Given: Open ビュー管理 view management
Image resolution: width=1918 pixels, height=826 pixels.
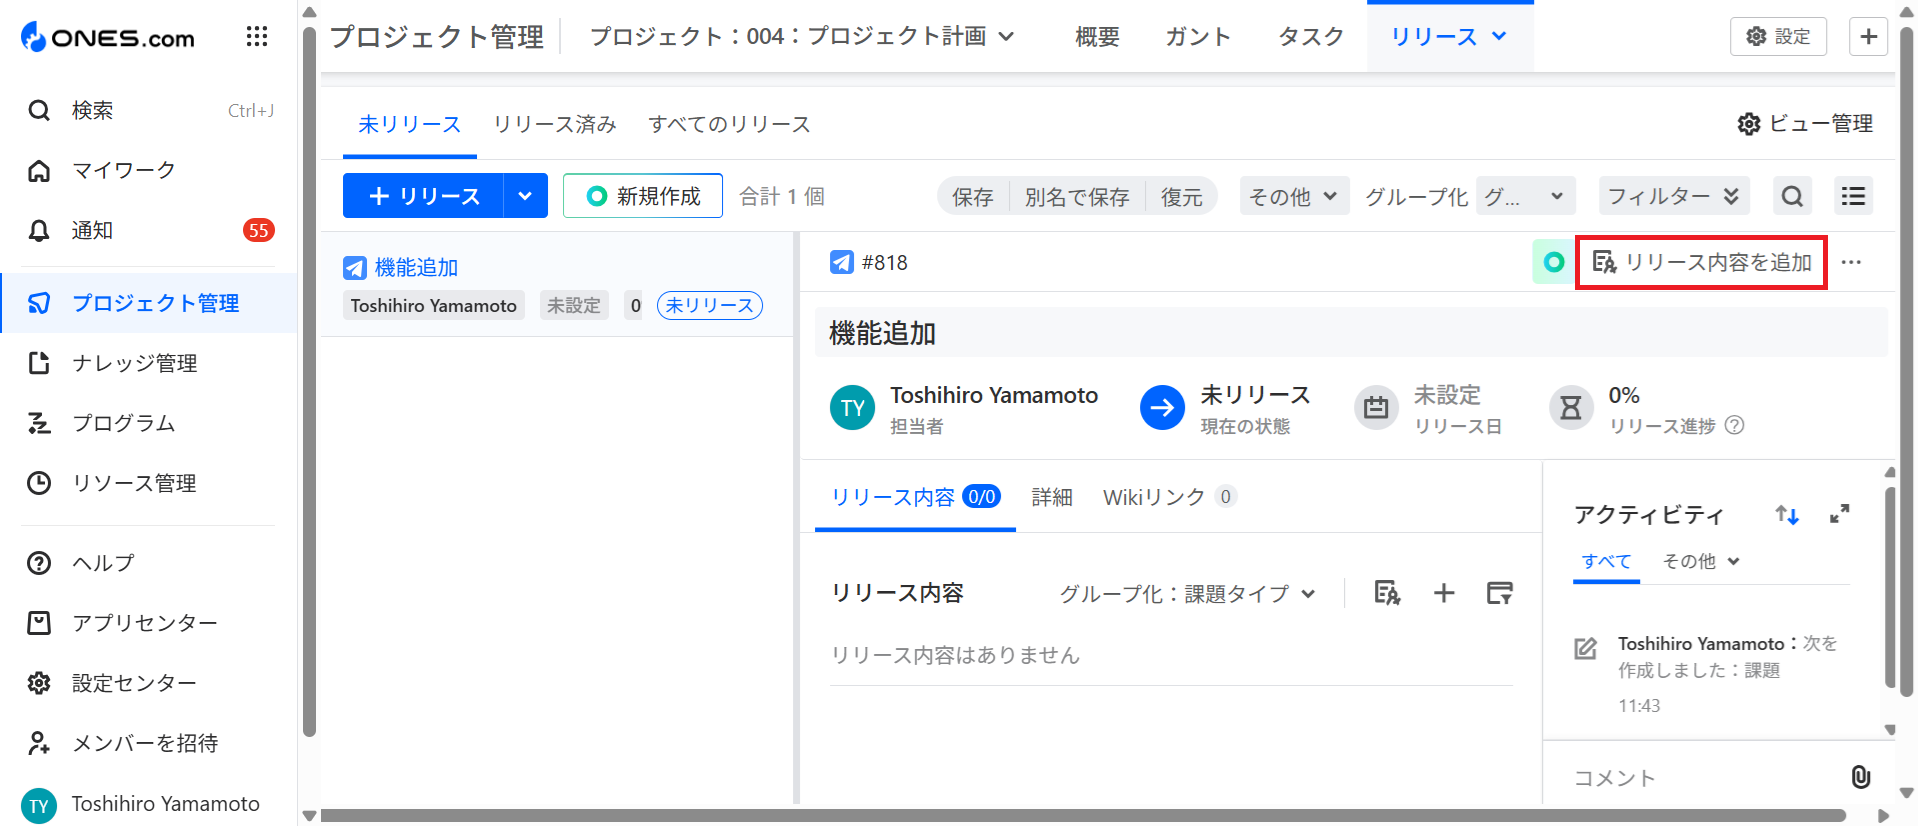Looking at the screenshot, I should point(1805,124).
